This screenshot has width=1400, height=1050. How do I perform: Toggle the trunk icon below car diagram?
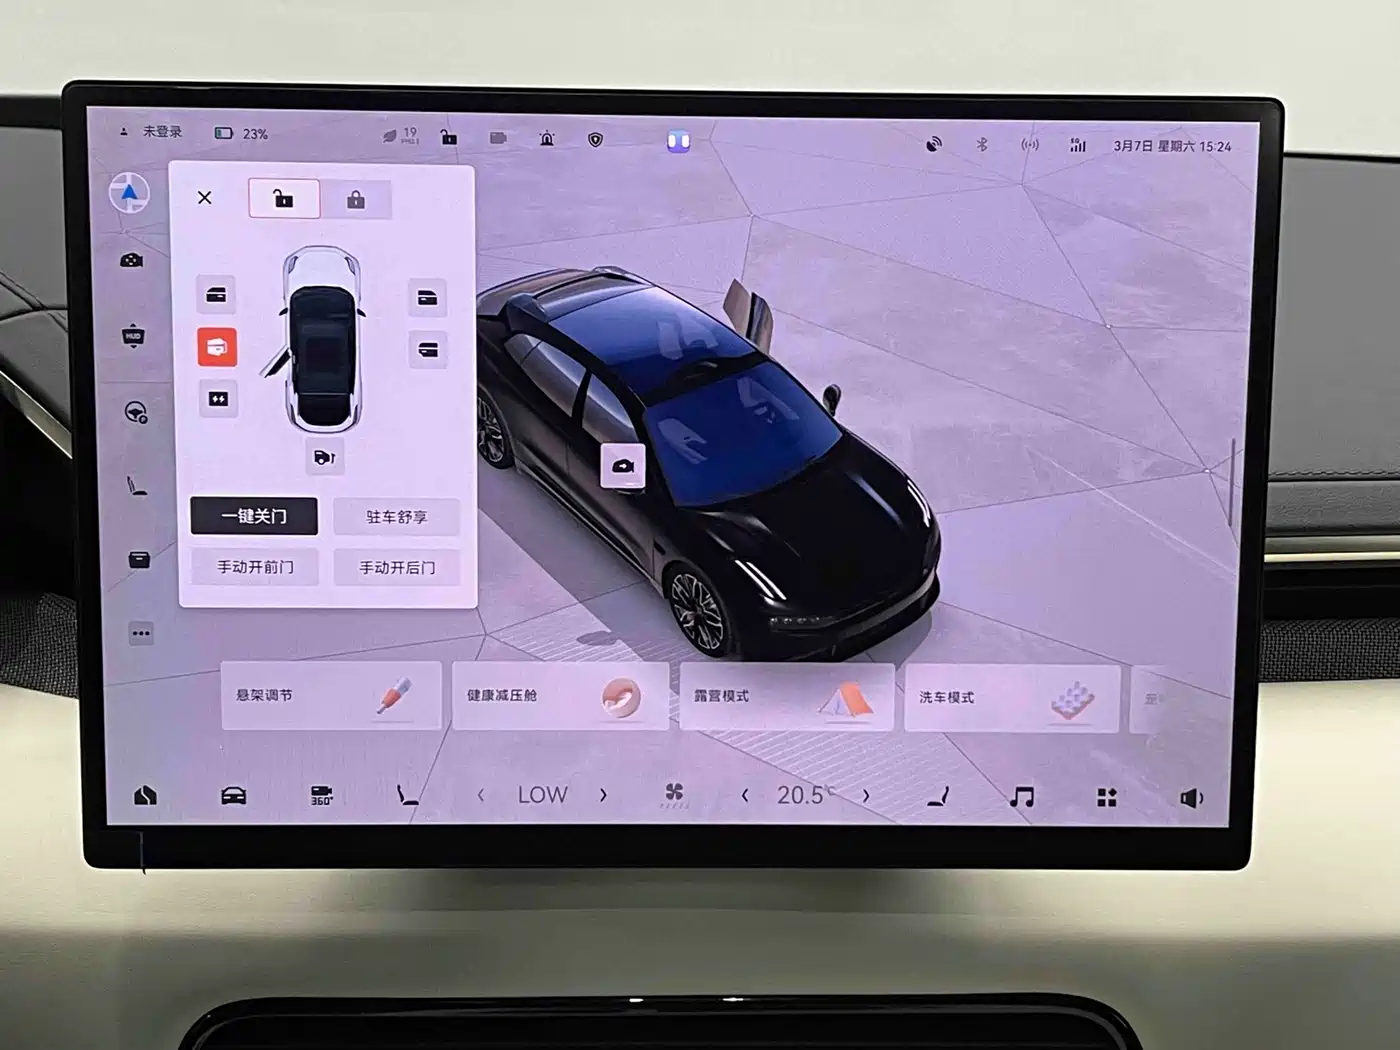(x=324, y=458)
